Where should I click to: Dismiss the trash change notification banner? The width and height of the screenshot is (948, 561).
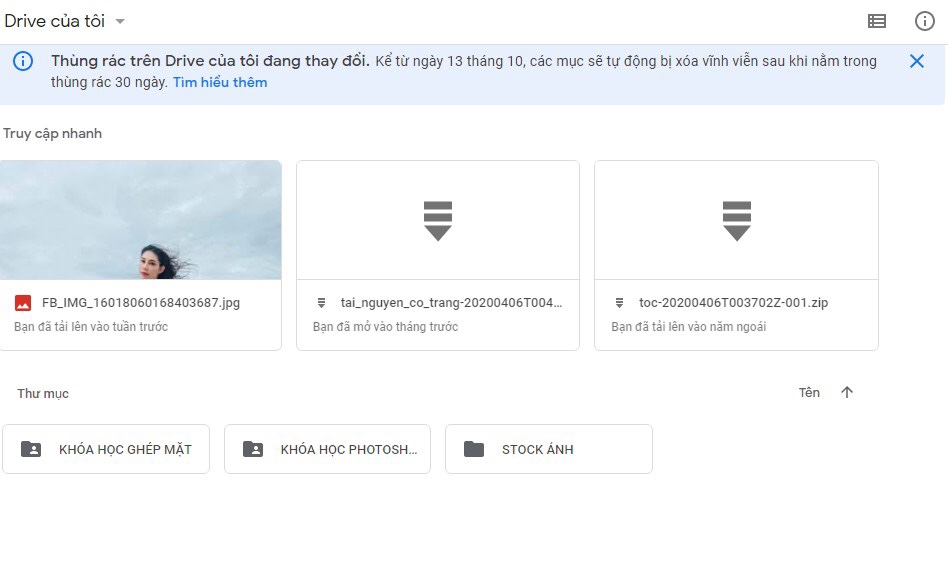point(916,61)
